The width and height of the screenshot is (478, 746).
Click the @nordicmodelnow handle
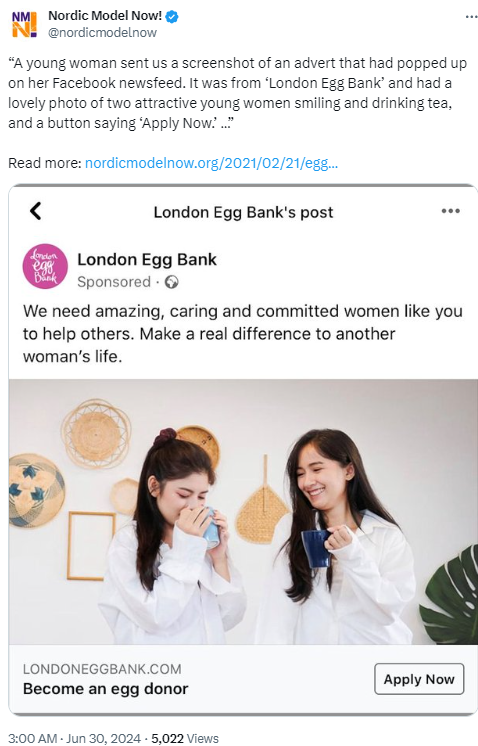pyautogui.click(x=102, y=32)
